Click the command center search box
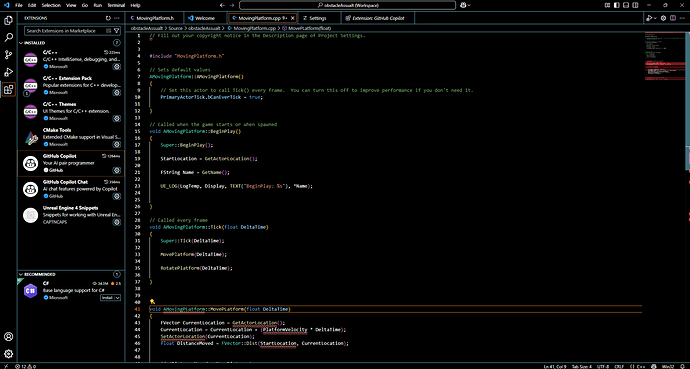 click(x=348, y=5)
